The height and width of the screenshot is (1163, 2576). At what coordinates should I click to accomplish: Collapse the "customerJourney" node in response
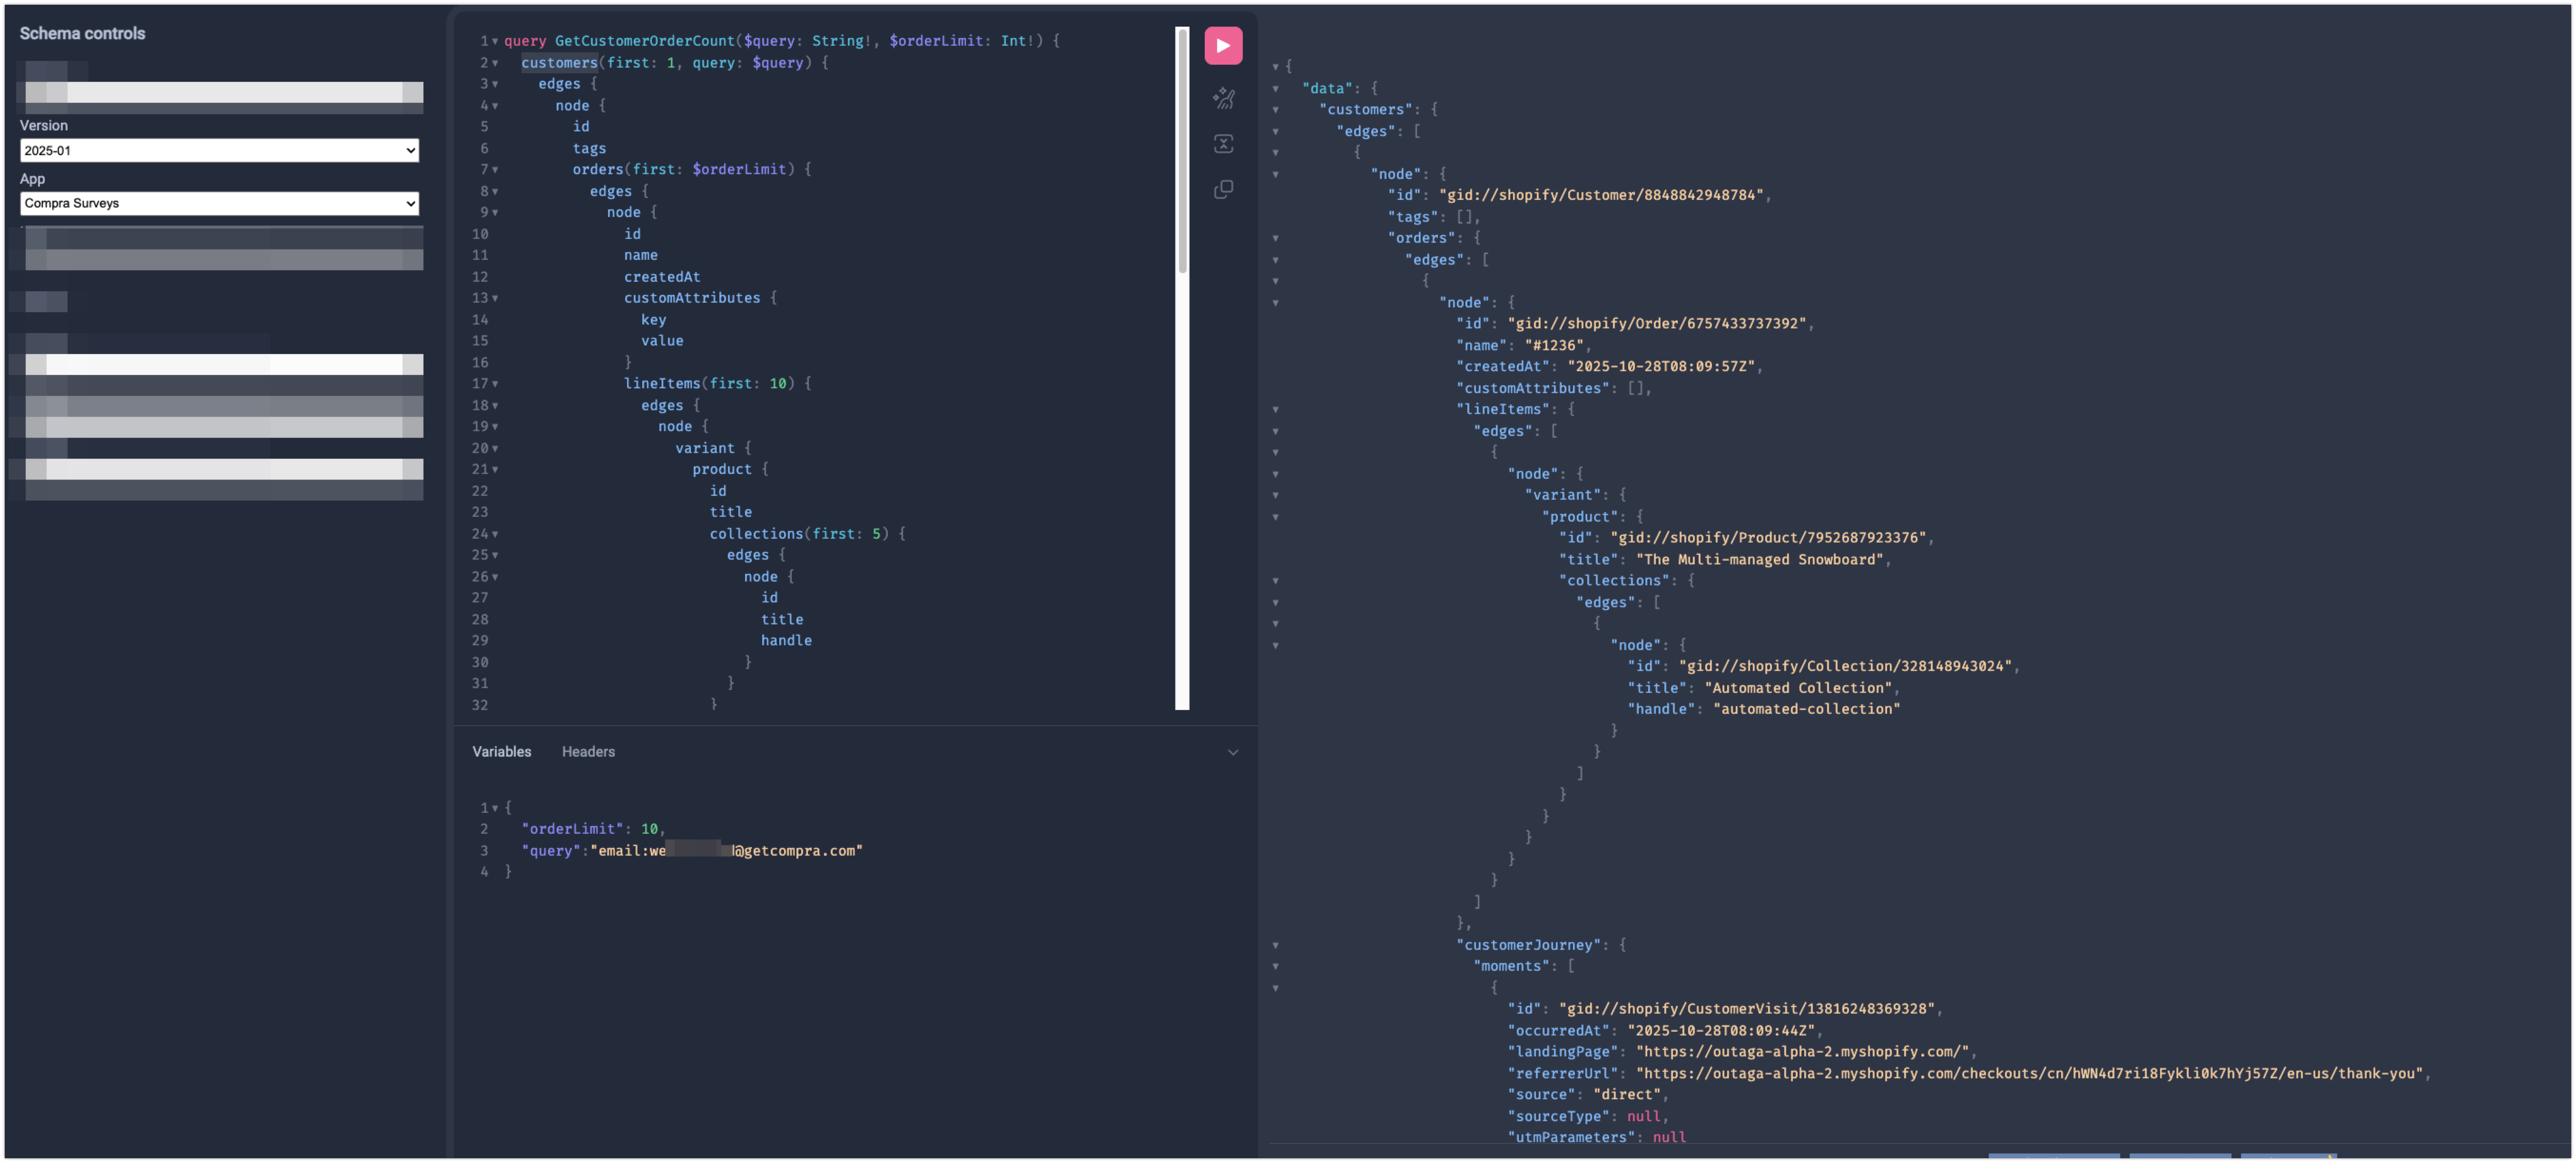[1275, 945]
